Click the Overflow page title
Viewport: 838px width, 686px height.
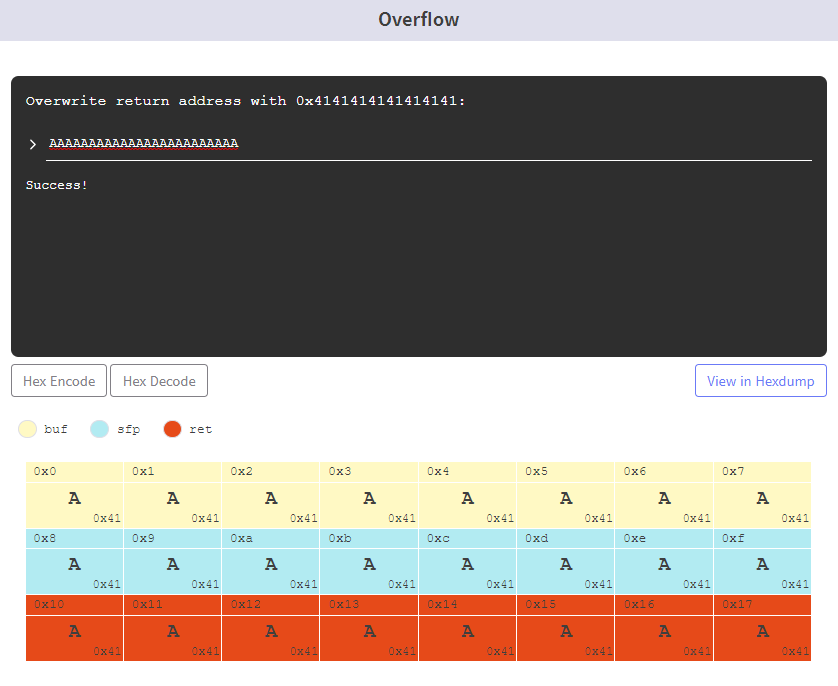(x=418, y=20)
